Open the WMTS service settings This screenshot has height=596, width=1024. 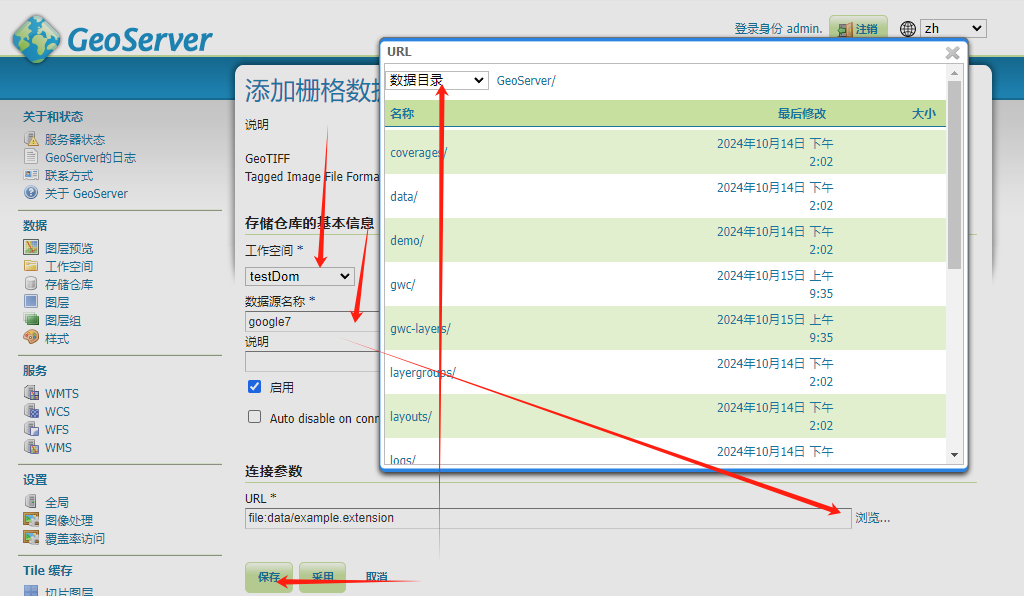tap(61, 393)
